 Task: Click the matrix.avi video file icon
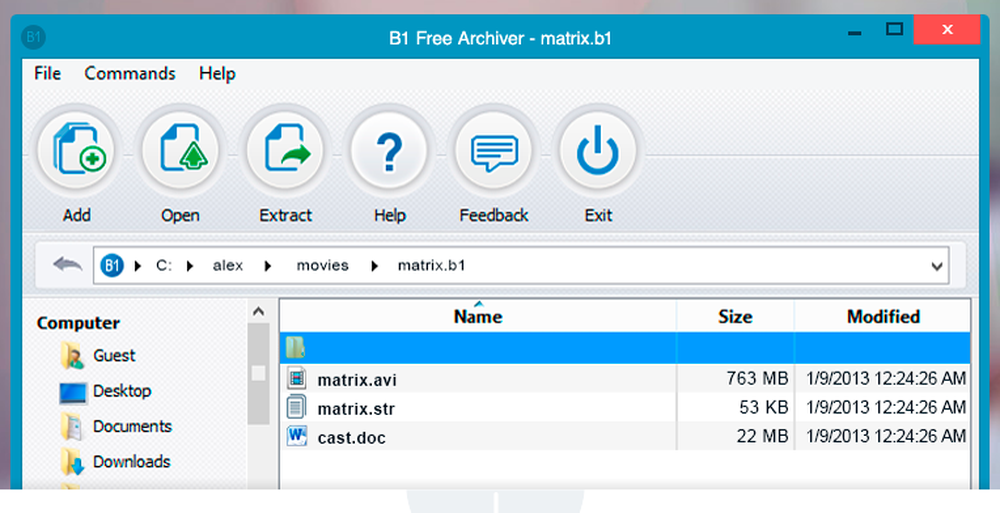pyautogui.click(x=296, y=378)
